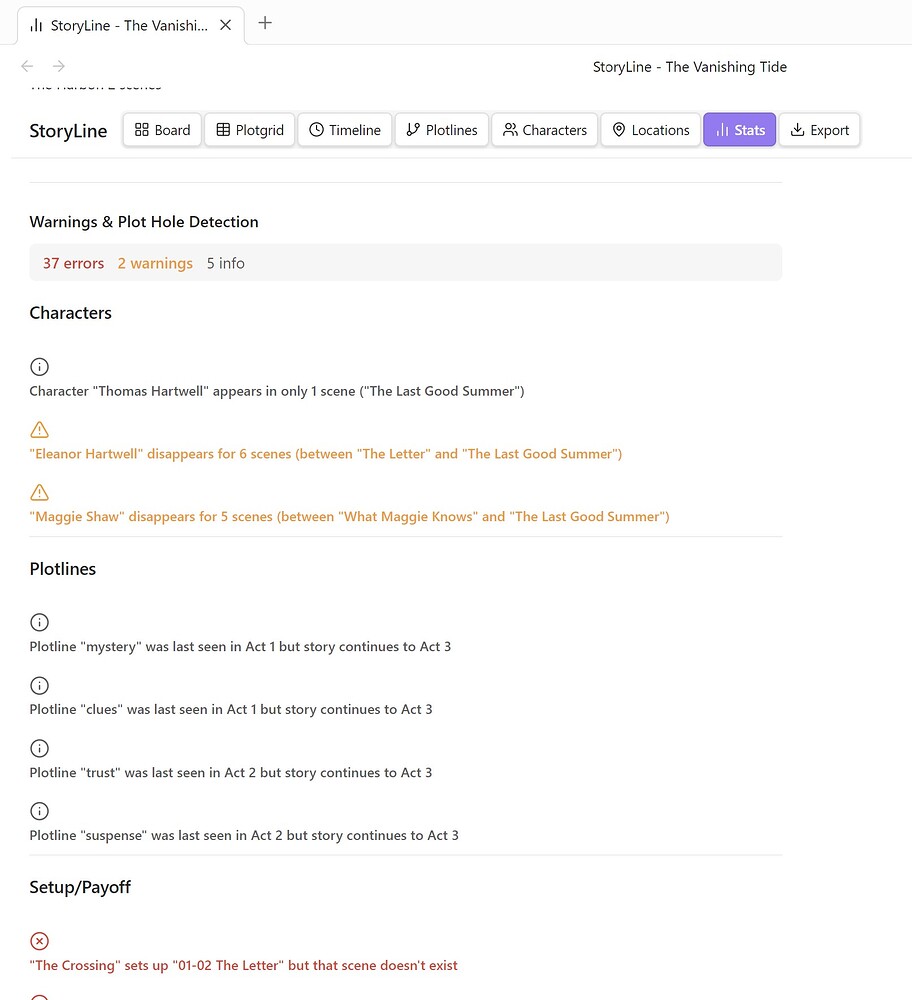This screenshot has height=1000, width=912.
Task: Select the active Stats tab
Action: [x=739, y=129]
